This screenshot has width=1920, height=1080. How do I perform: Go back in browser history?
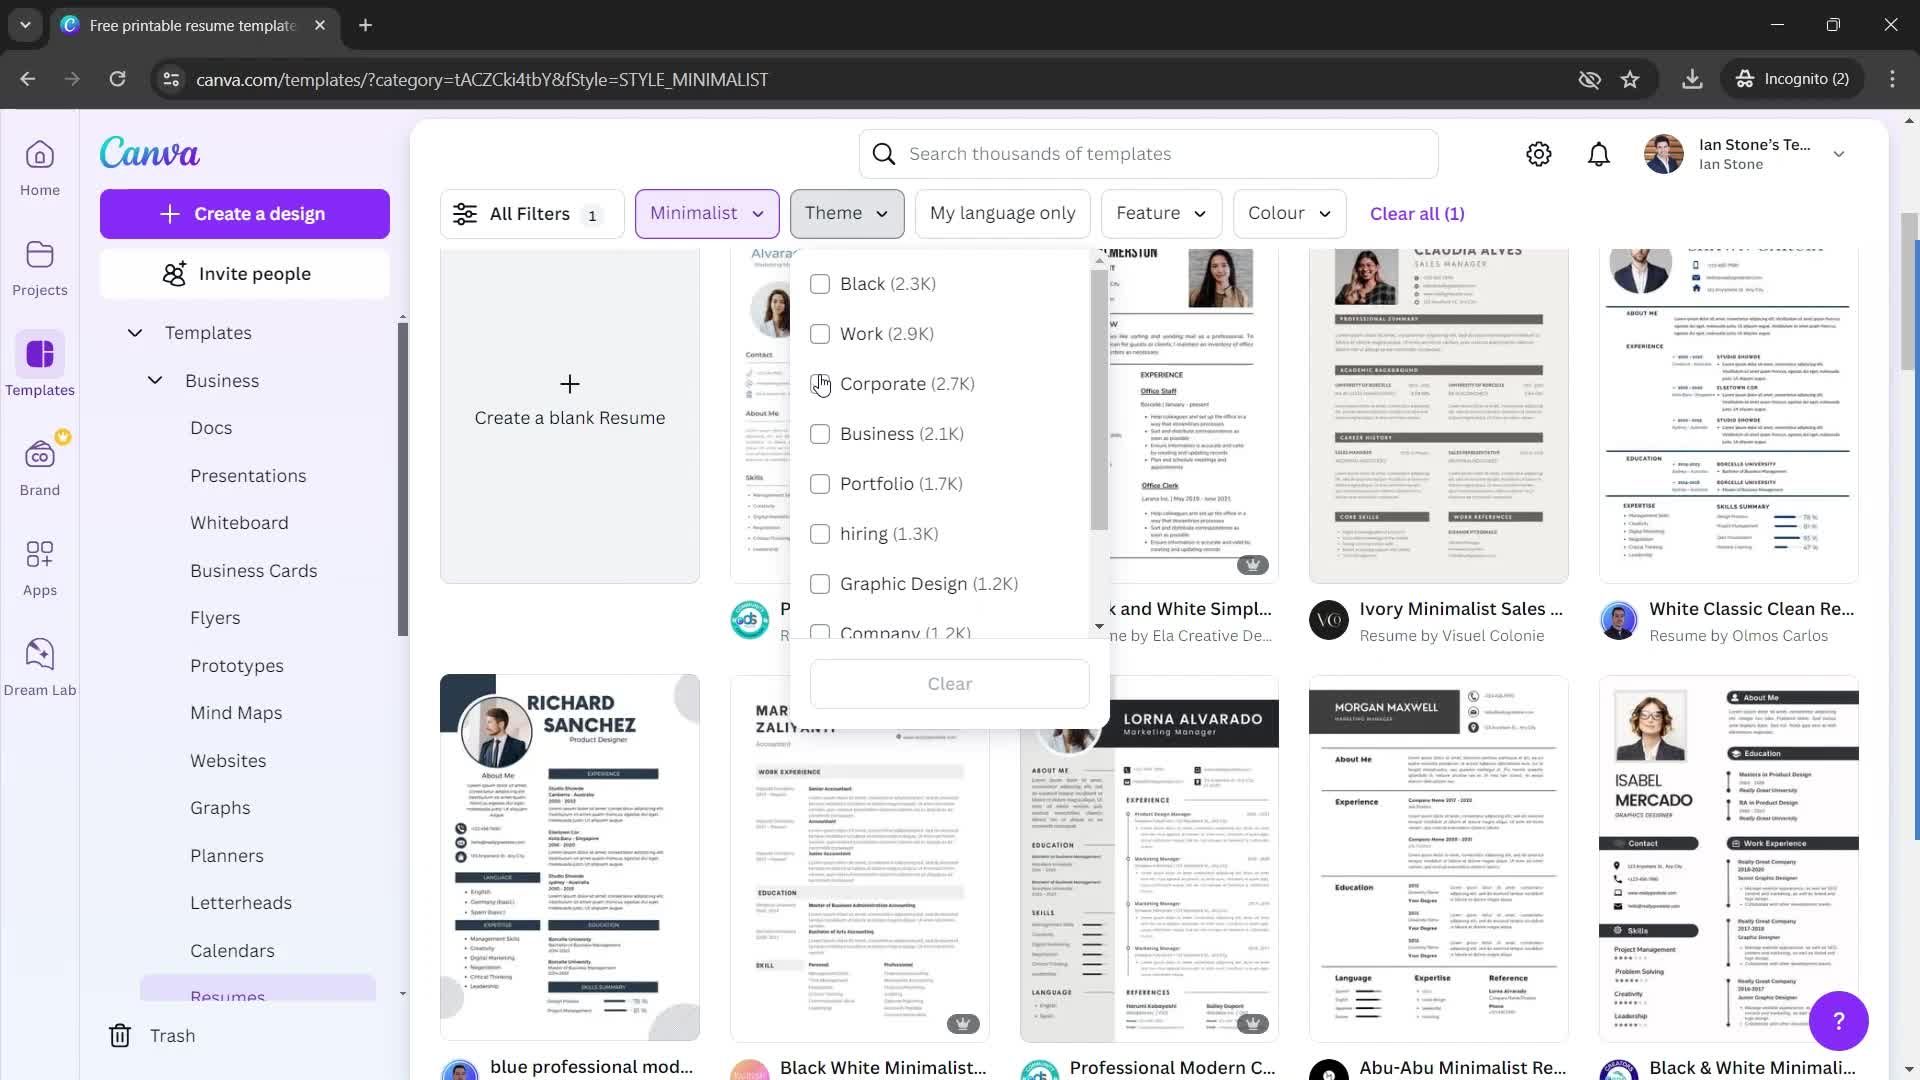point(28,79)
